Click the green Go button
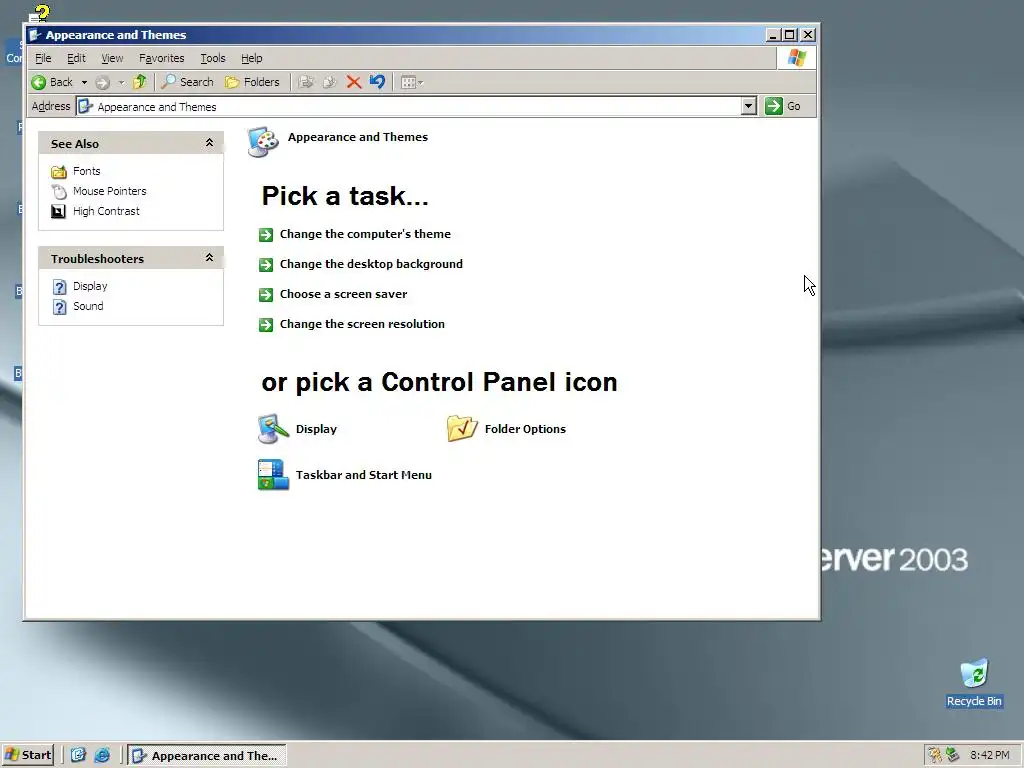Image resolution: width=1024 pixels, height=768 pixels. click(x=783, y=106)
